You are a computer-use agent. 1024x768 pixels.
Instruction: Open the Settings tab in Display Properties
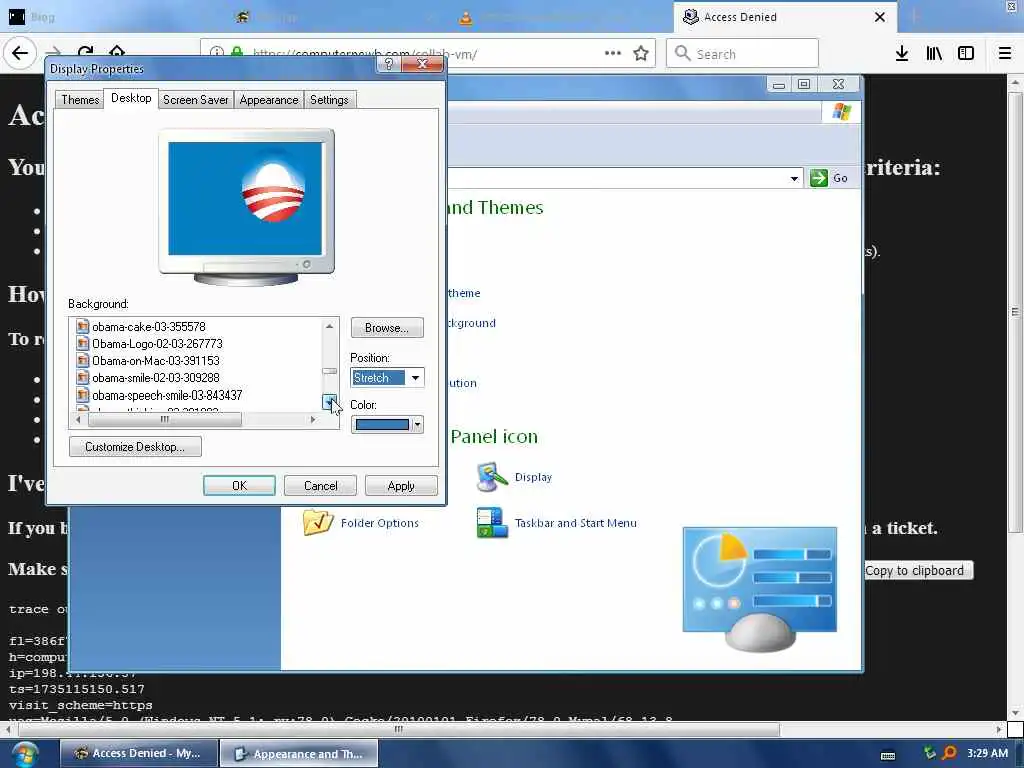329,100
